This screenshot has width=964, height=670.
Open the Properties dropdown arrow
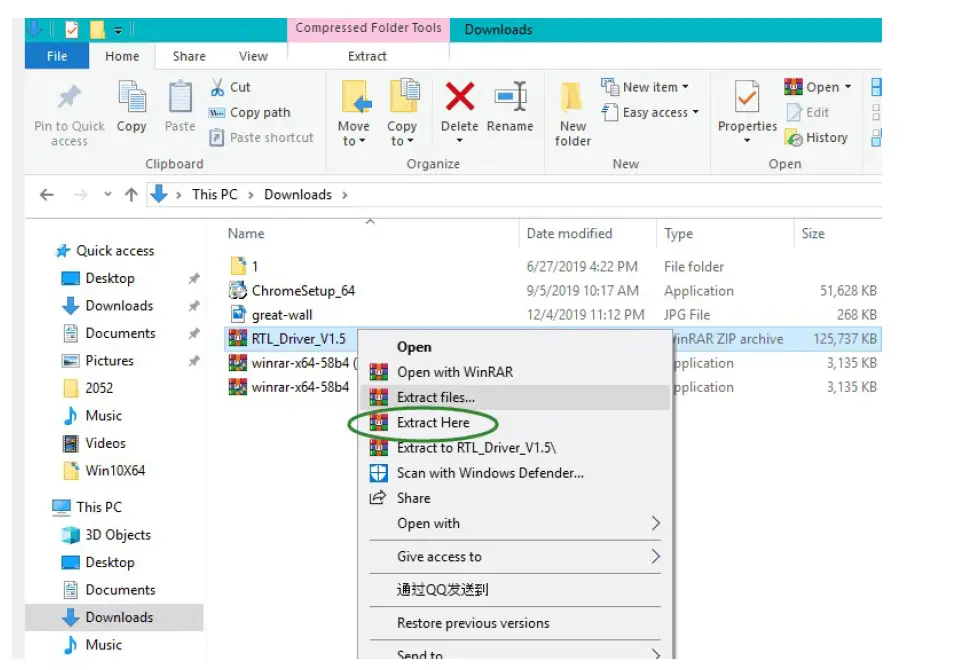pyautogui.click(x=747, y=141)
